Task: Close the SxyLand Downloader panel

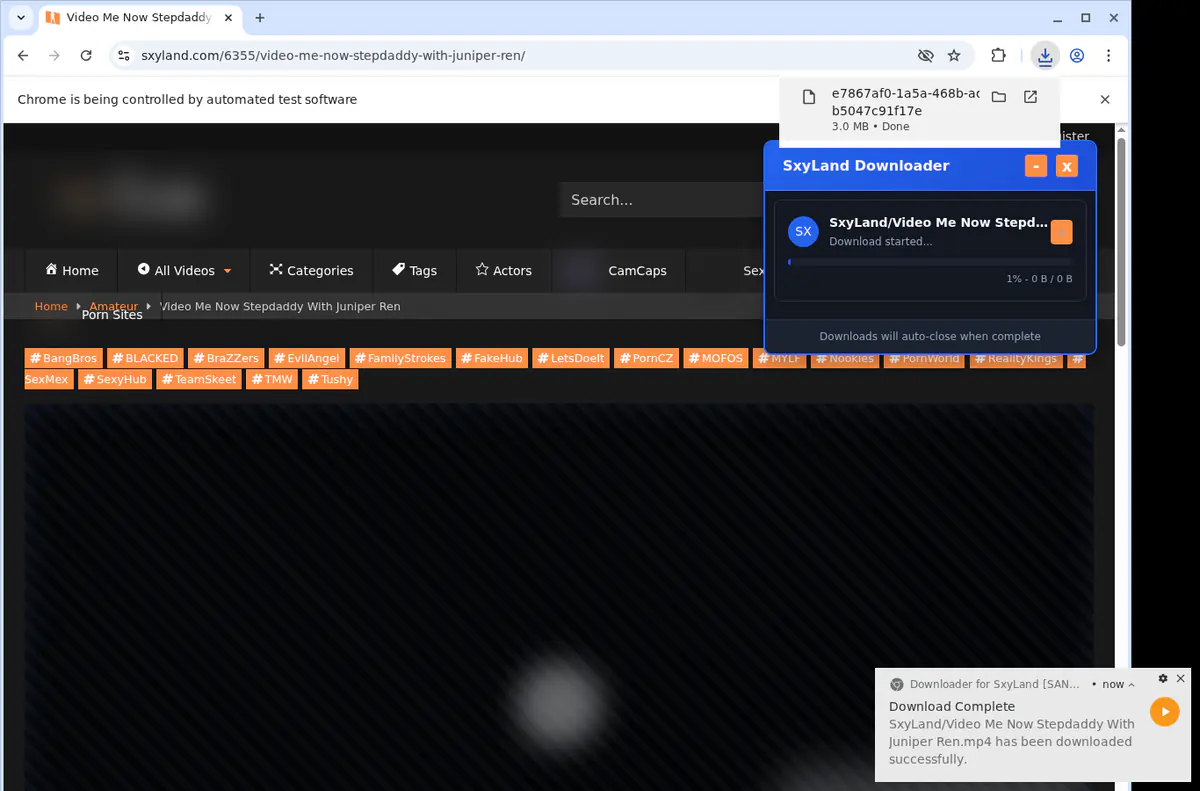Action: point(1067,166)
